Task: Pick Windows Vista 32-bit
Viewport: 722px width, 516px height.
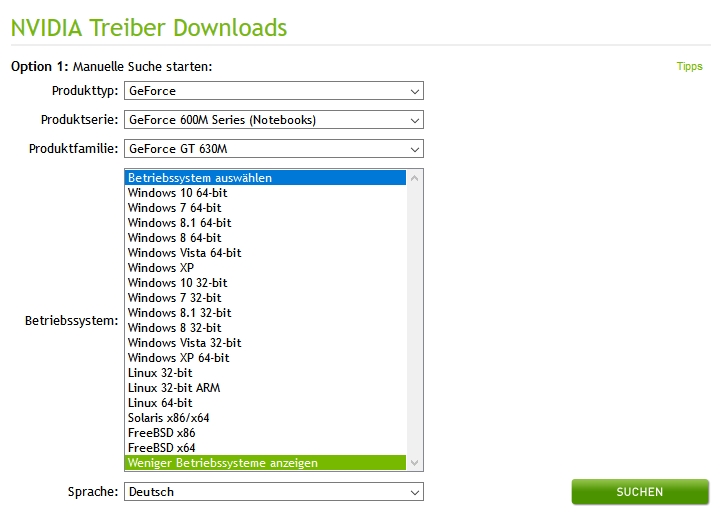Action: [265, 342]
